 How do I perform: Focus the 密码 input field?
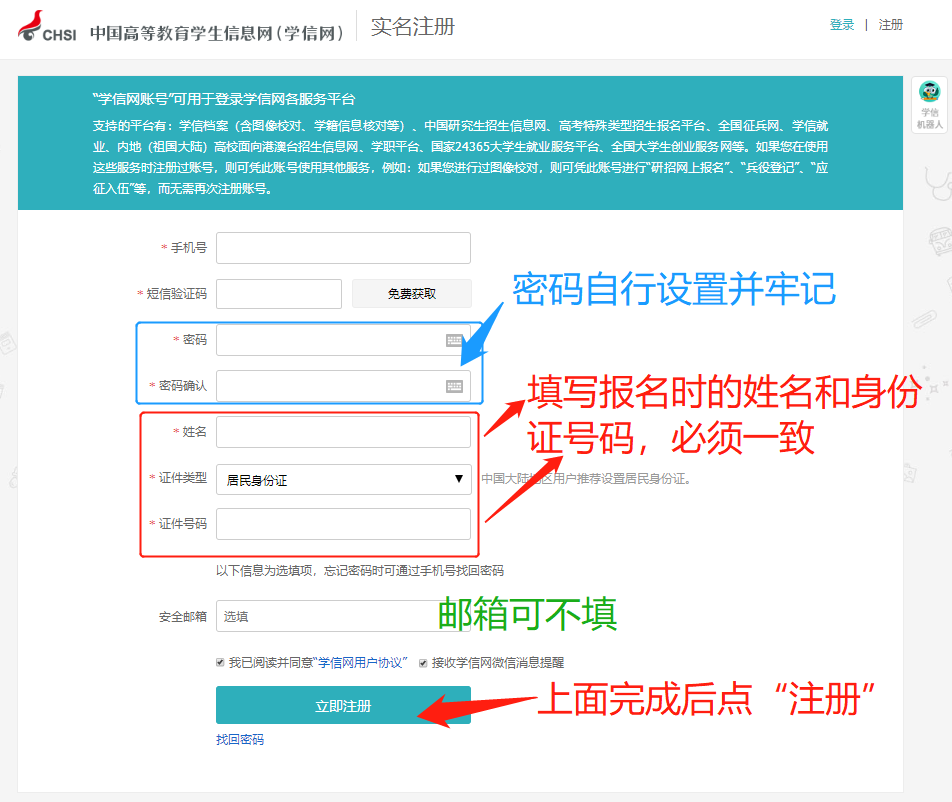[x=344, y=340]
